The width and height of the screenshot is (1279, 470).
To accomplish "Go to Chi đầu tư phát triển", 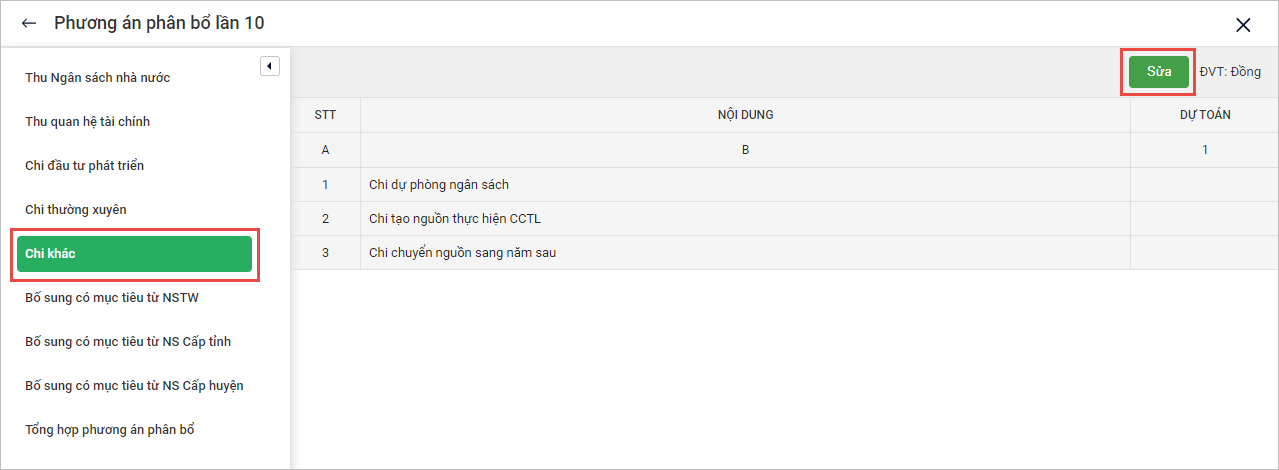I will click(85, 166).
